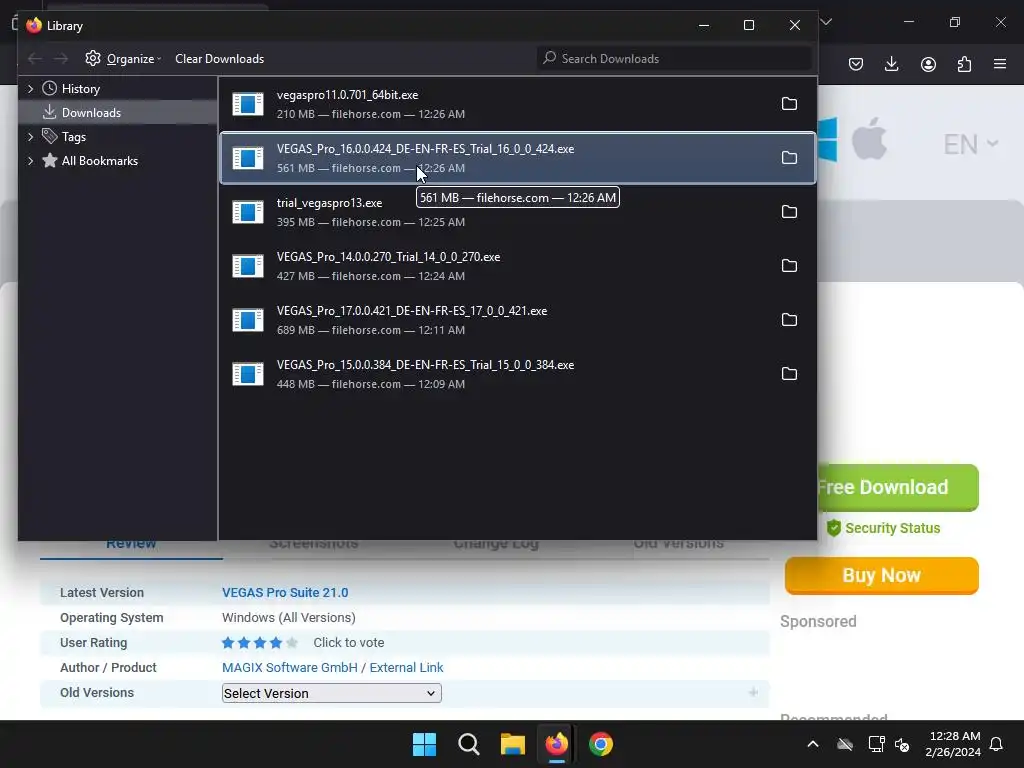This screenshot has height=768, width=1024.
Task: Show trial_vegaspro13.exe in its folder
Action: [789, 212]
